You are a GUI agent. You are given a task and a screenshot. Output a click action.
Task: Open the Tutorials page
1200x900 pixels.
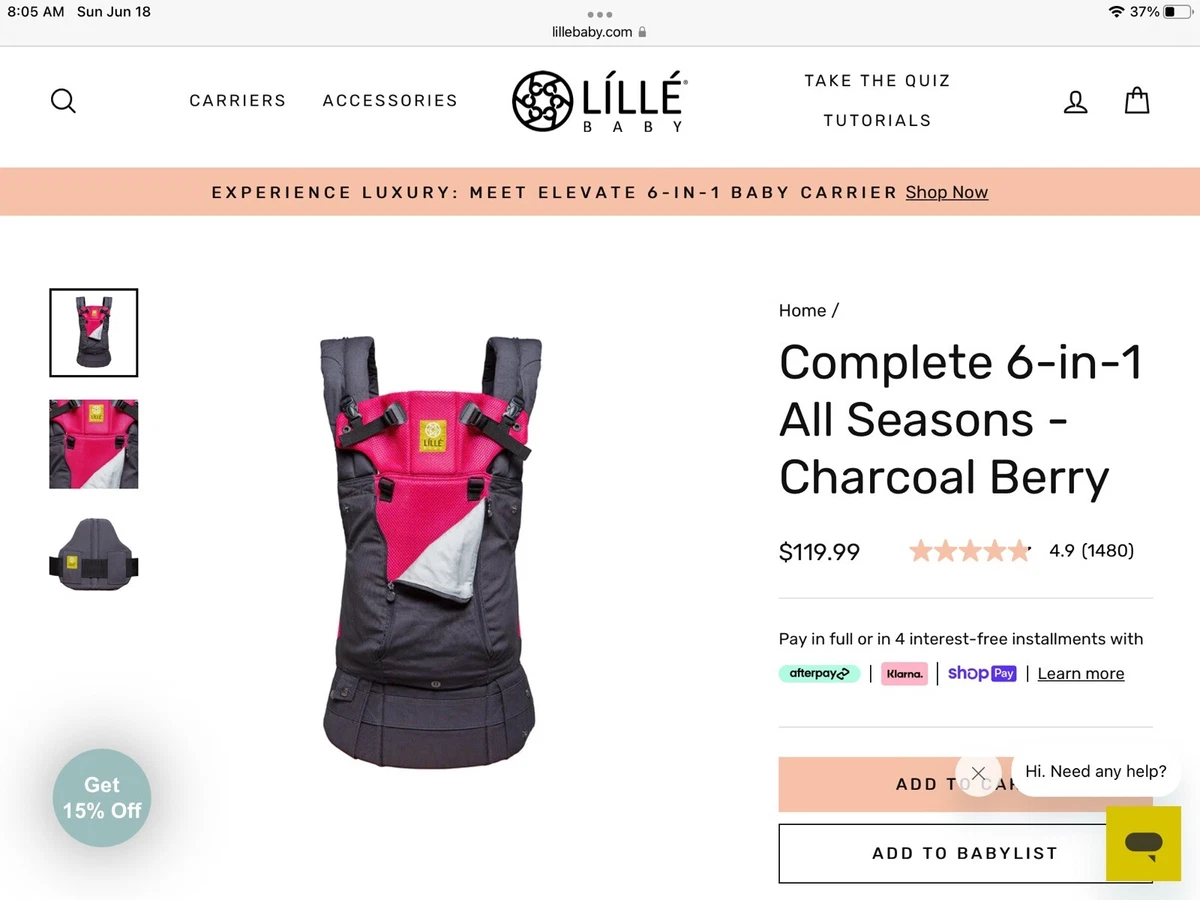click(x=877, y=120)
